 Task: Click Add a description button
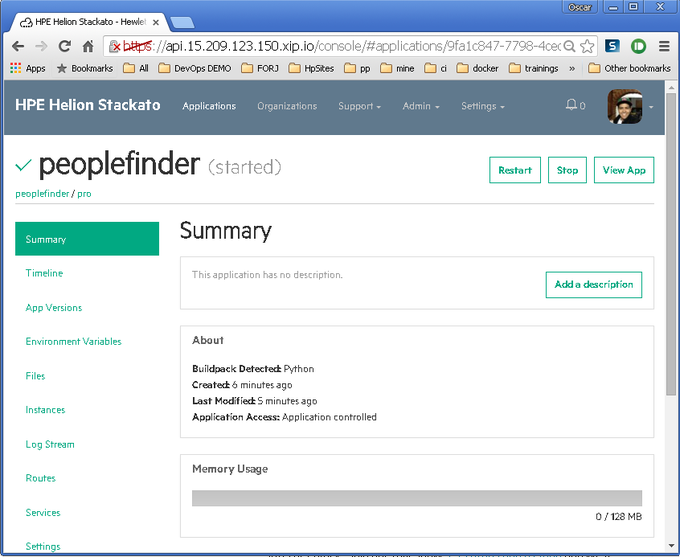tap(594, 285)
